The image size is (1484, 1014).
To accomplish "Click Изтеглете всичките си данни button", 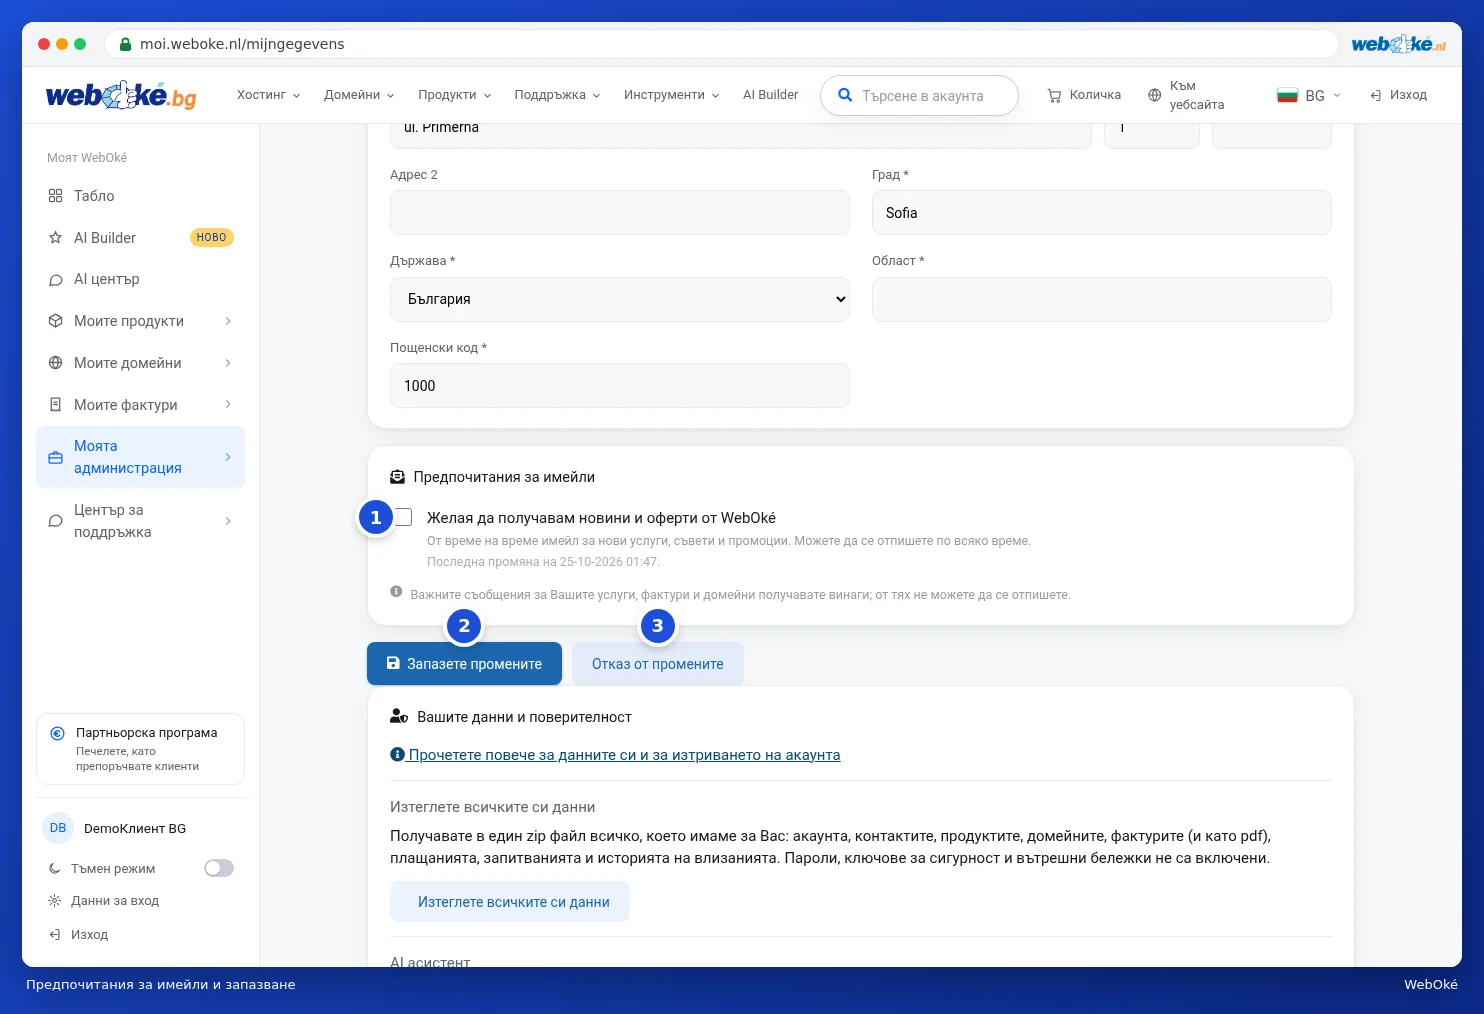I will click(510, 902).
